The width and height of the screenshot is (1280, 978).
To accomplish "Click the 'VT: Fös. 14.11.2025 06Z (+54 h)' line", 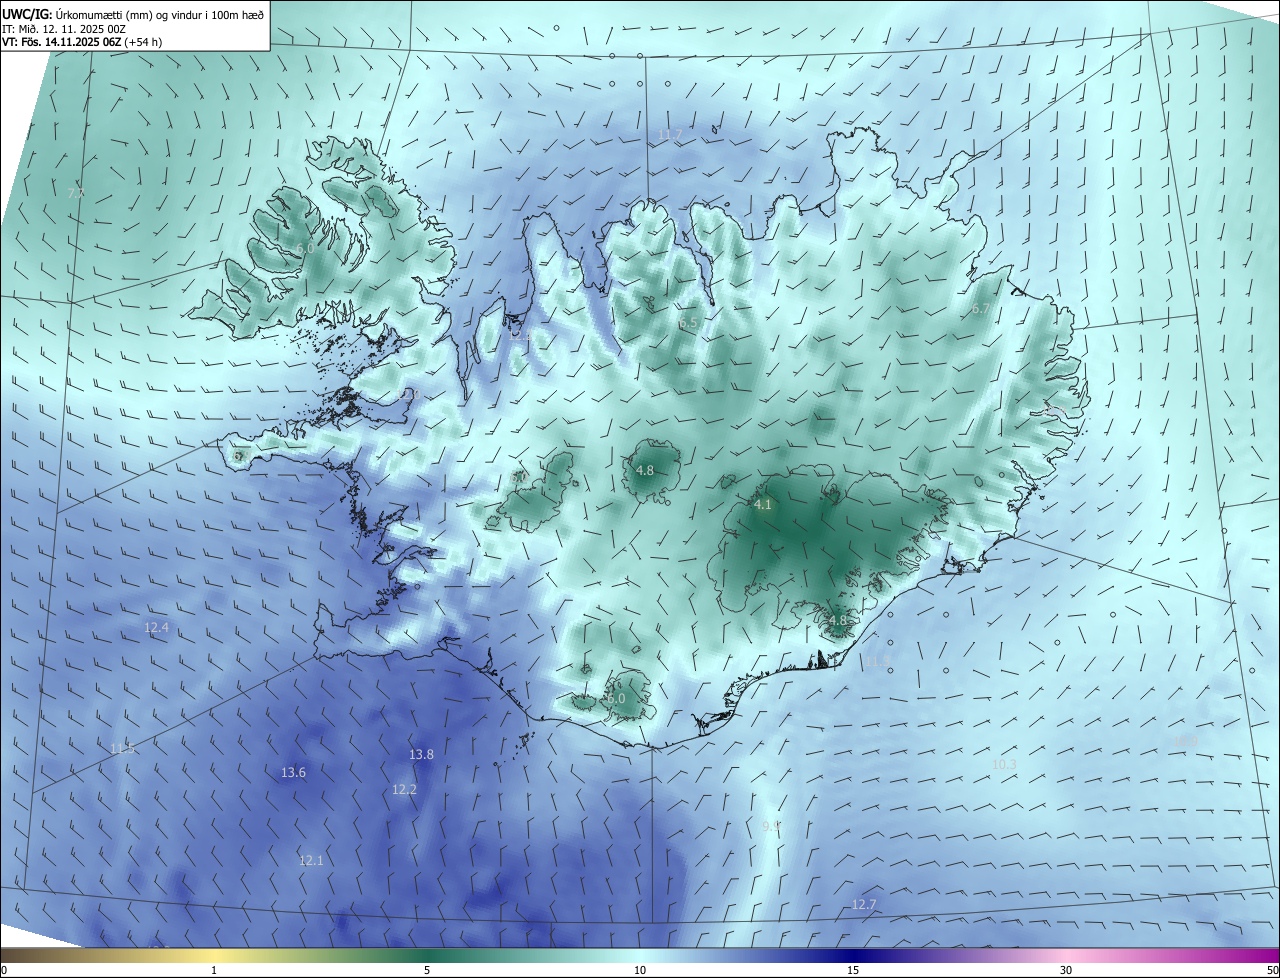I will (x=84, y=43).
